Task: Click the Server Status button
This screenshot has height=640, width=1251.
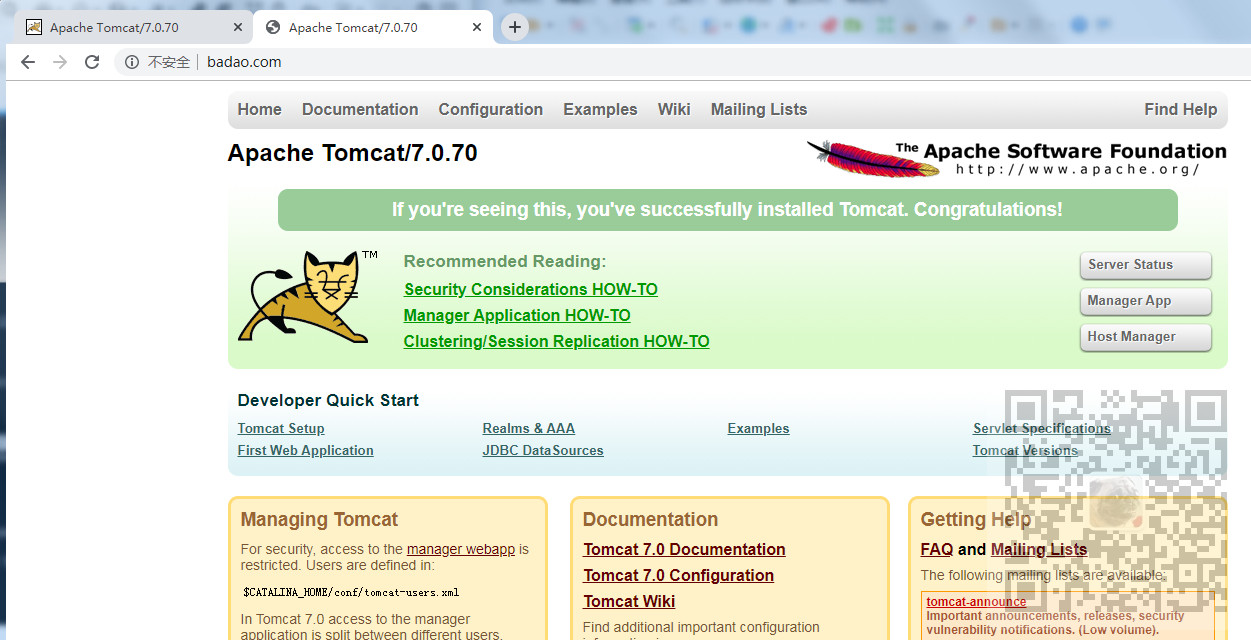Action: [1145, 265]
